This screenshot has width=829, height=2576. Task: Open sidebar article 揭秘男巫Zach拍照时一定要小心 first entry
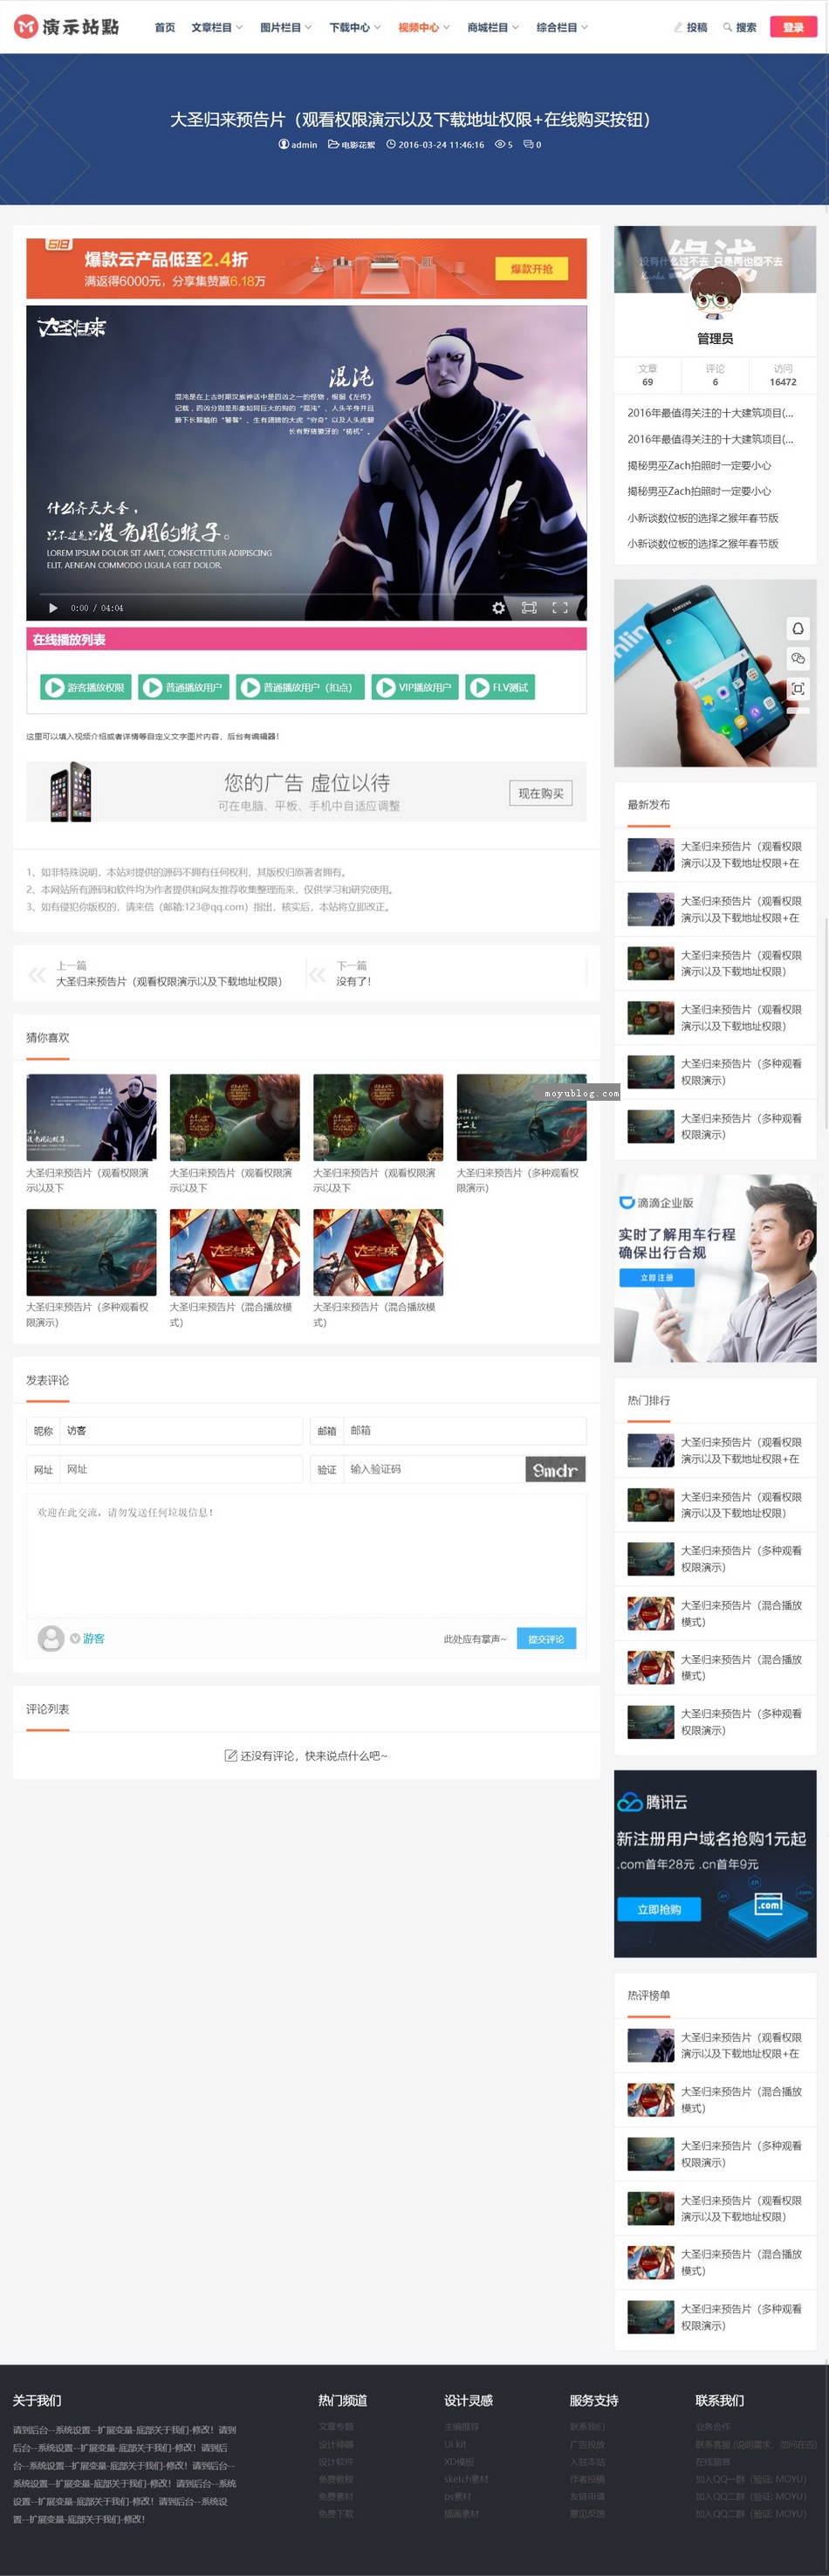(699, 465)
